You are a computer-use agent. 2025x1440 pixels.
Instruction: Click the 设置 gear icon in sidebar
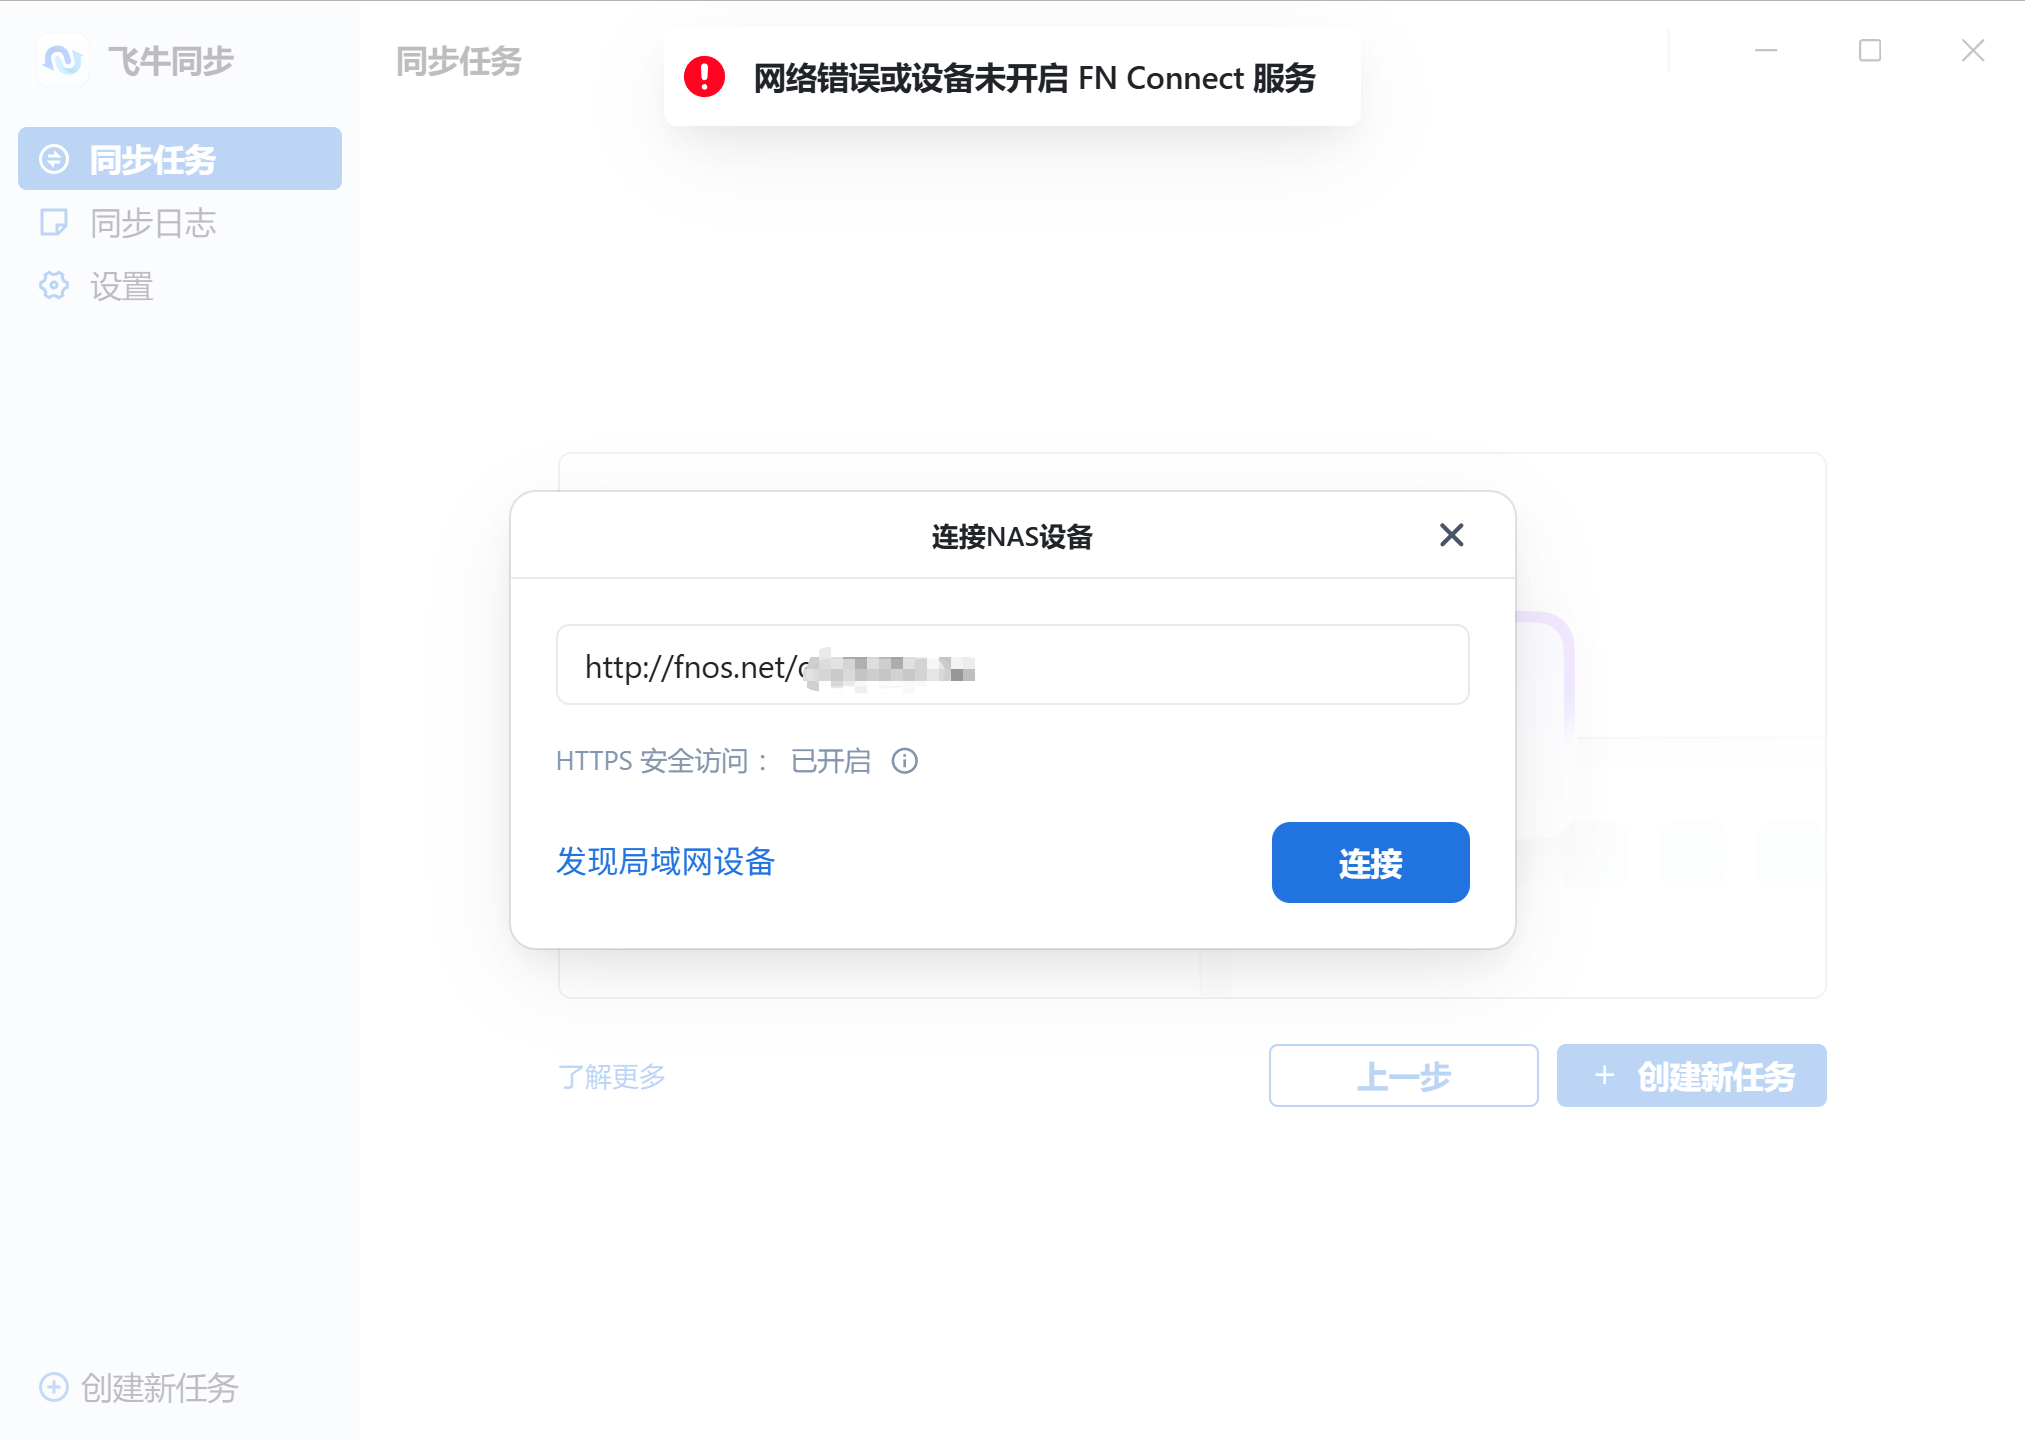54,286
